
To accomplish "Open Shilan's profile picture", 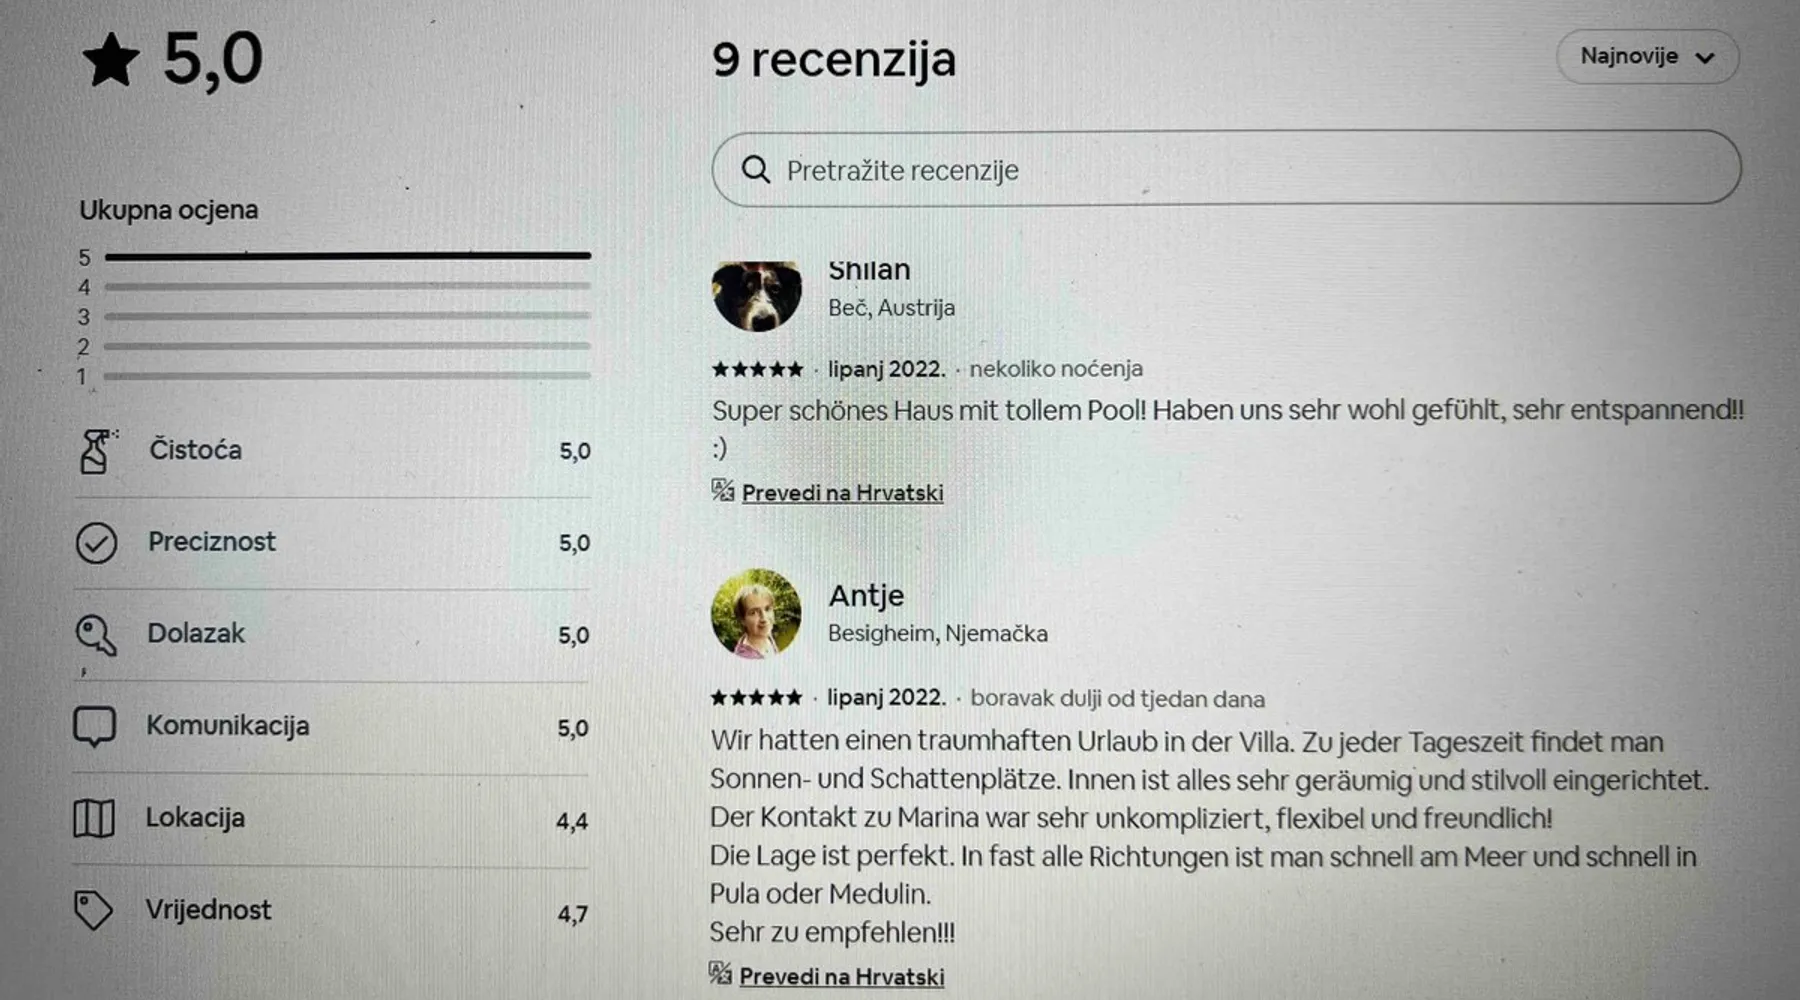I will coord(757,296).
